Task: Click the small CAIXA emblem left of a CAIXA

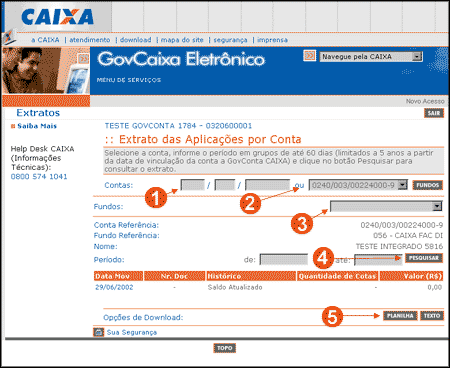Action: (9, 37)
